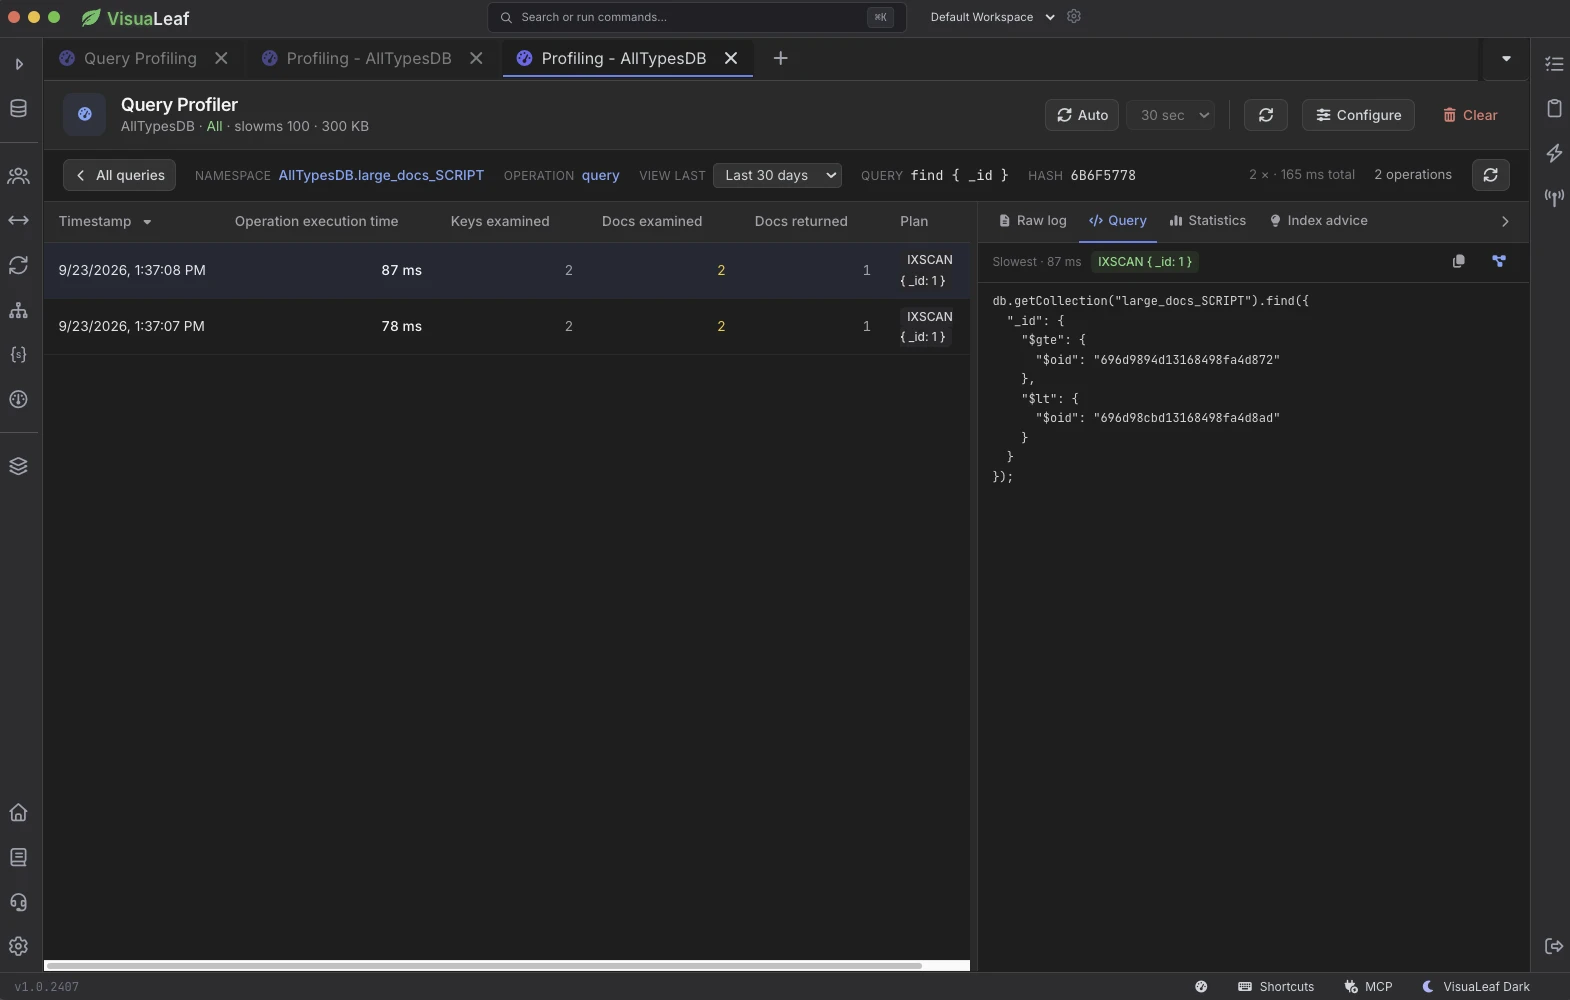Open the stacked layers sidebar icon
This screenshot has width=1570, height=1000.
(18, 466)
